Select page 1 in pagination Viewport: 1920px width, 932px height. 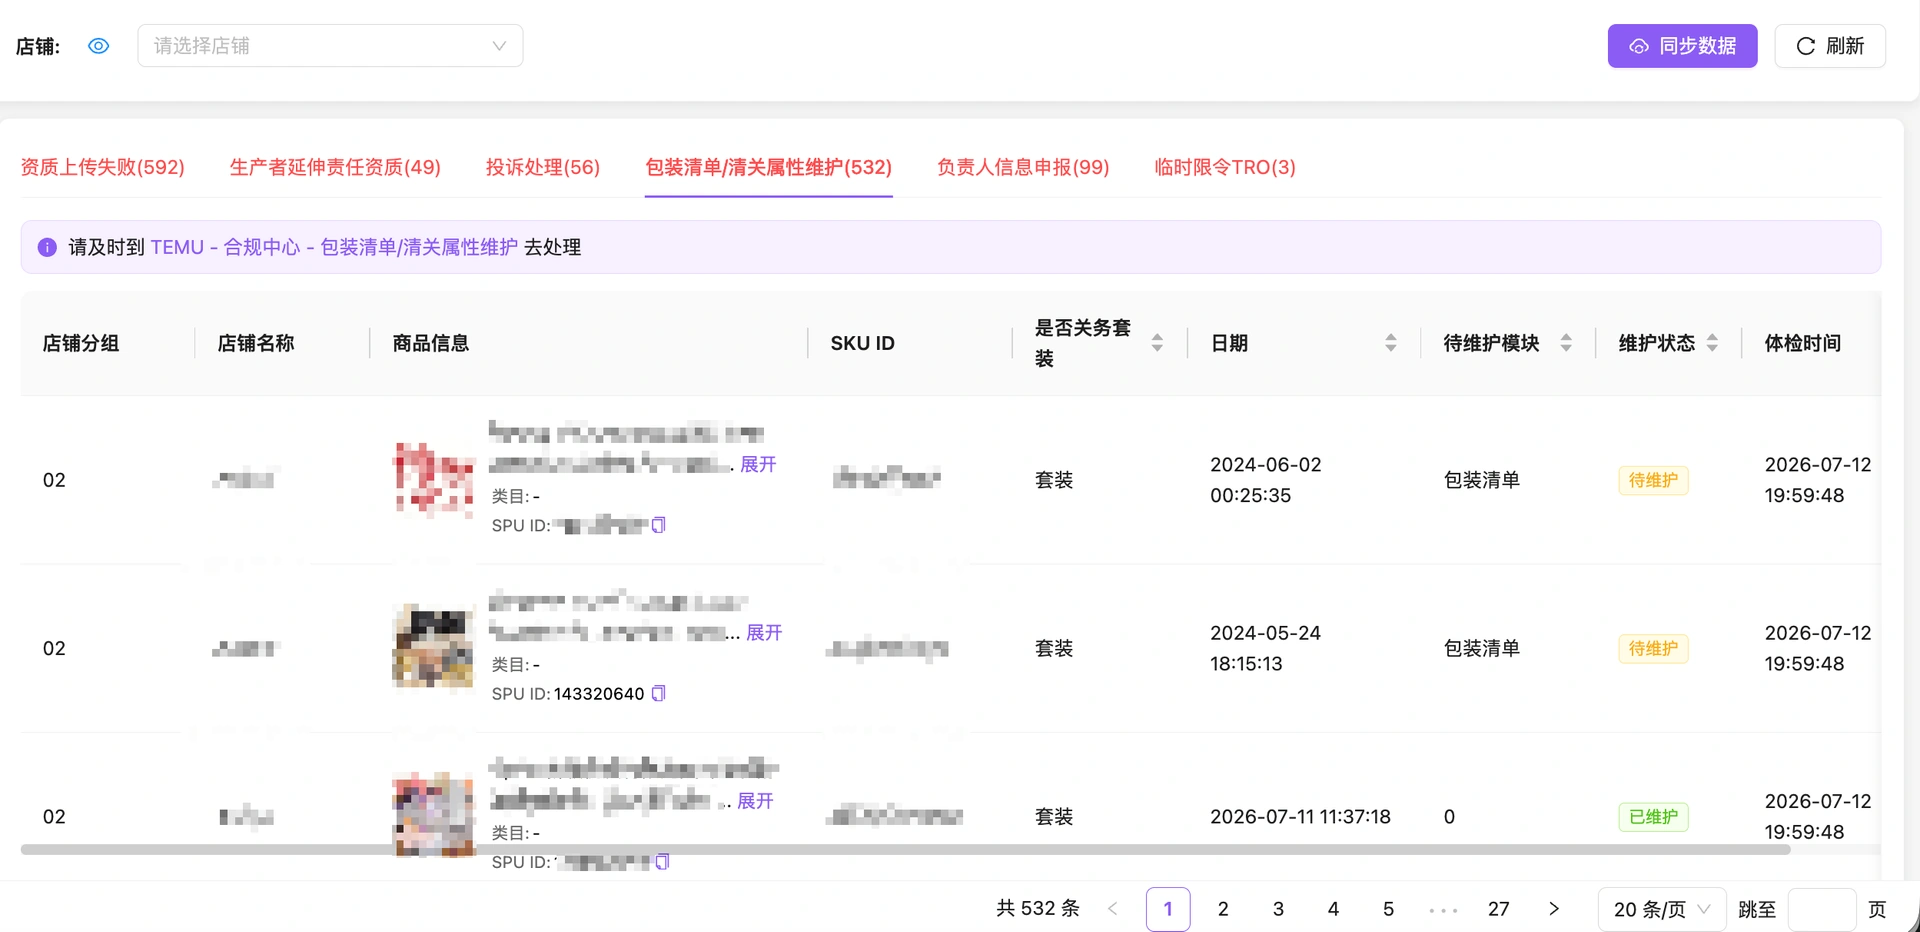click(1168, 909)
